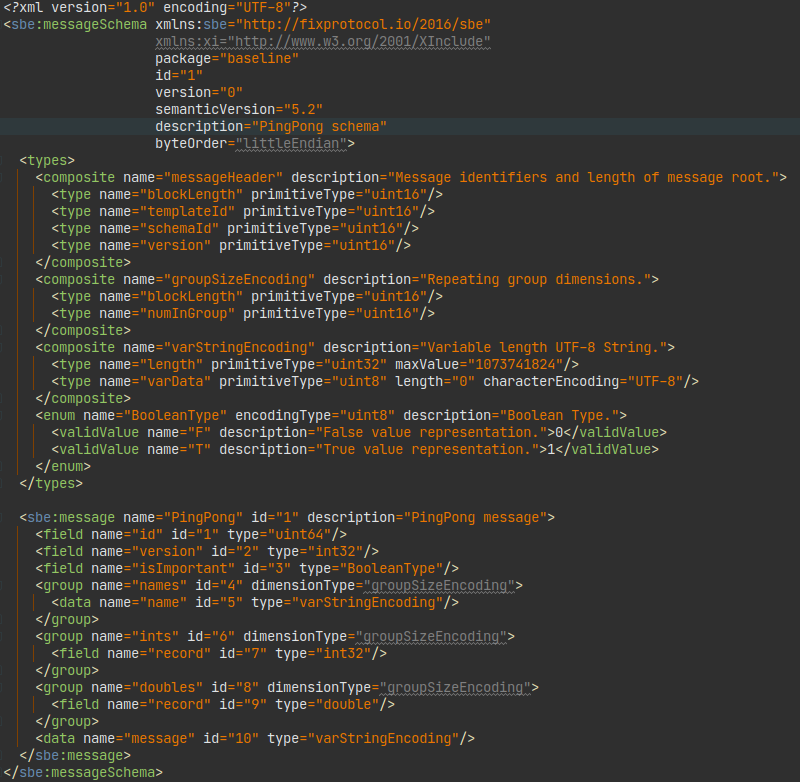
Task: Click the type name "varData"
Action: [175, 382]
